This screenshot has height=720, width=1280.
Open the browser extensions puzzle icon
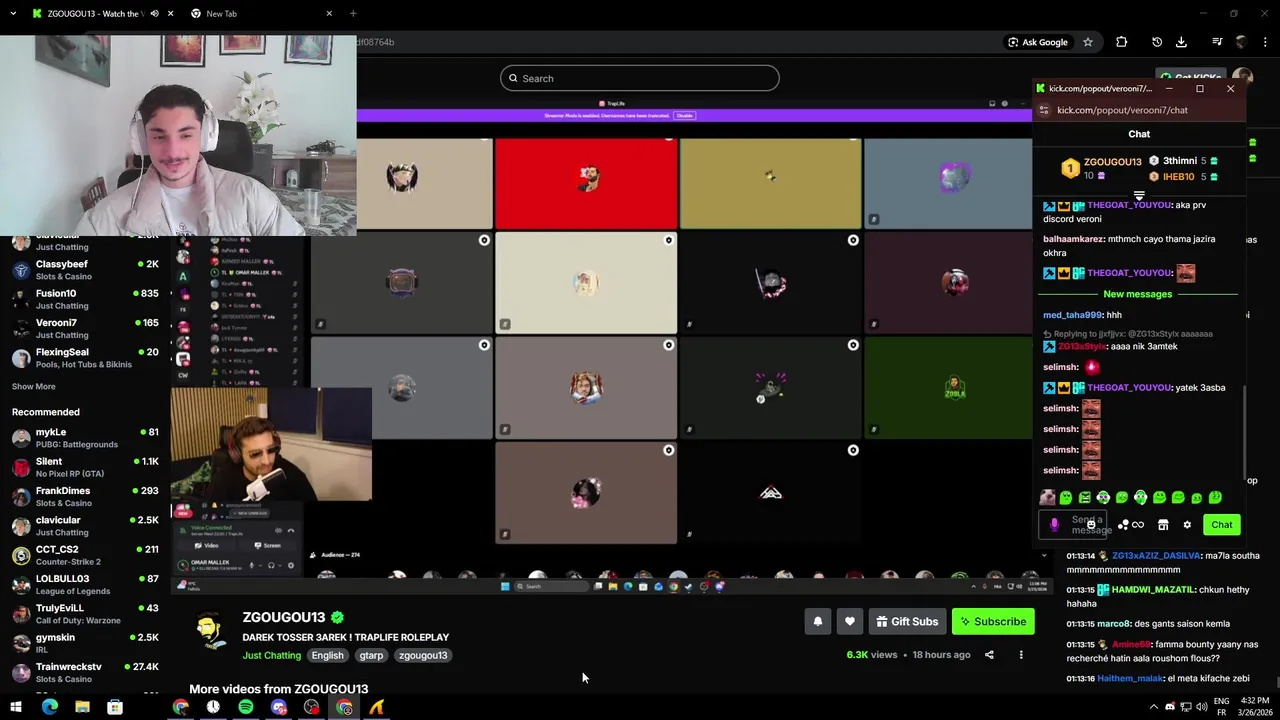point(1121,42)
